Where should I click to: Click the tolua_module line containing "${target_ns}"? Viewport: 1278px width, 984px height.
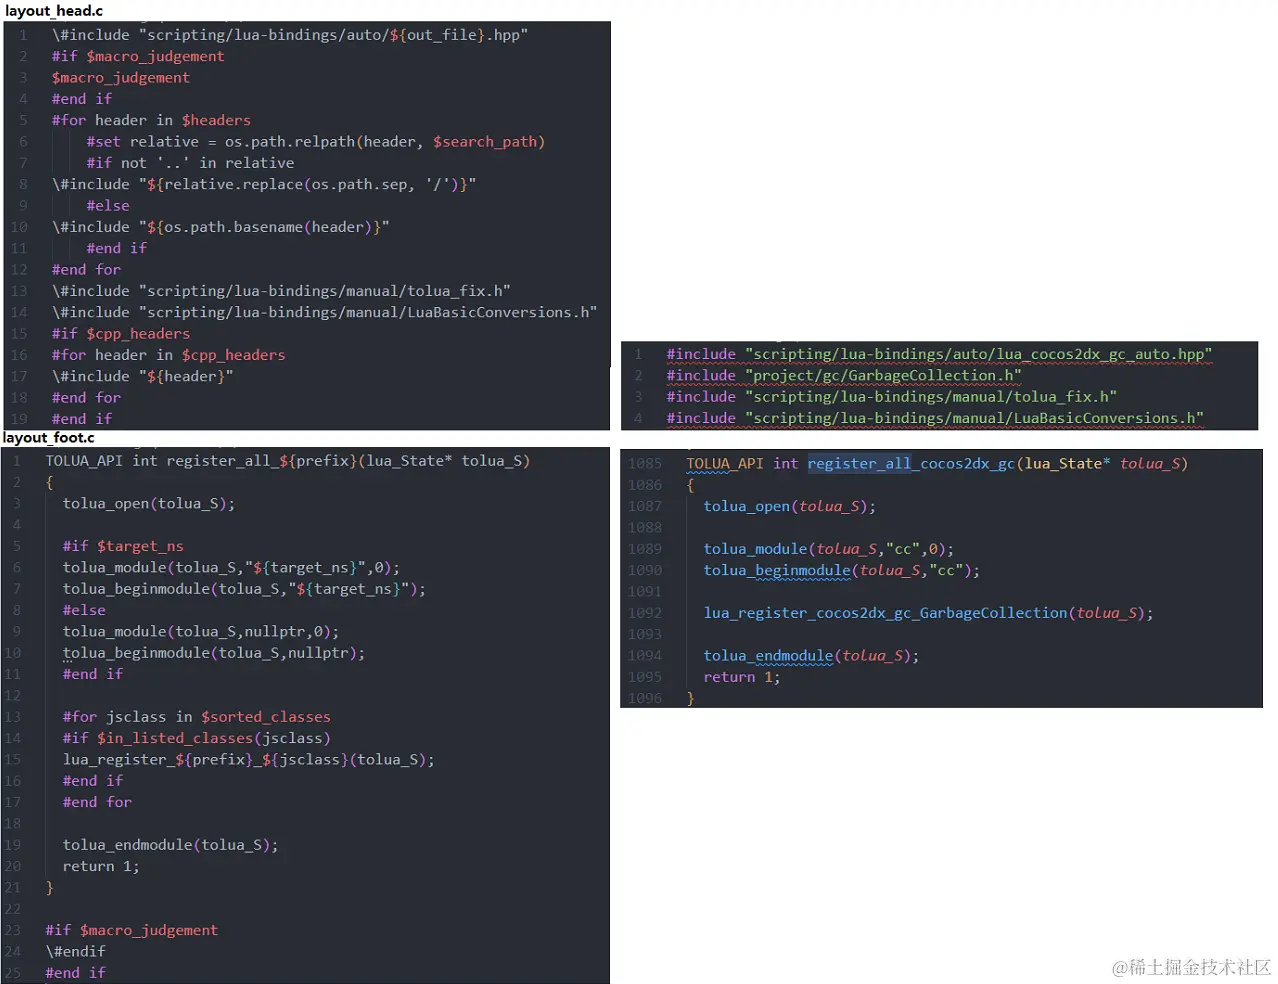pyautogui.click(x=231, y=567)
